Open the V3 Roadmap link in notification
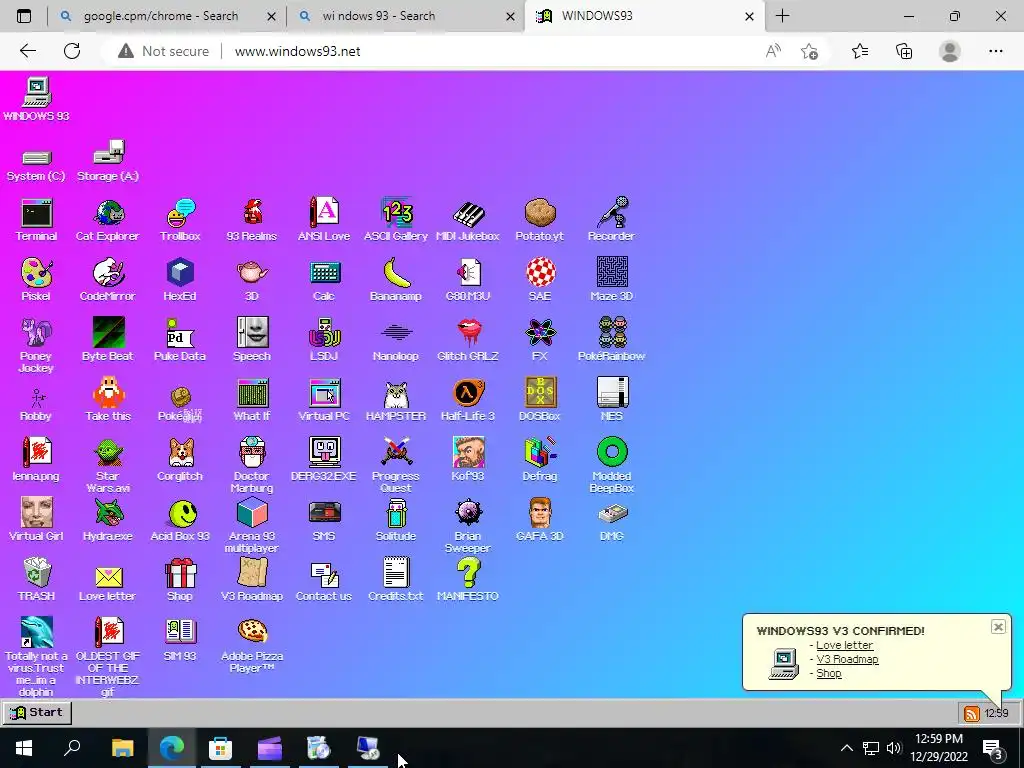Screen dimensions: 1024x768 (847, 660)
